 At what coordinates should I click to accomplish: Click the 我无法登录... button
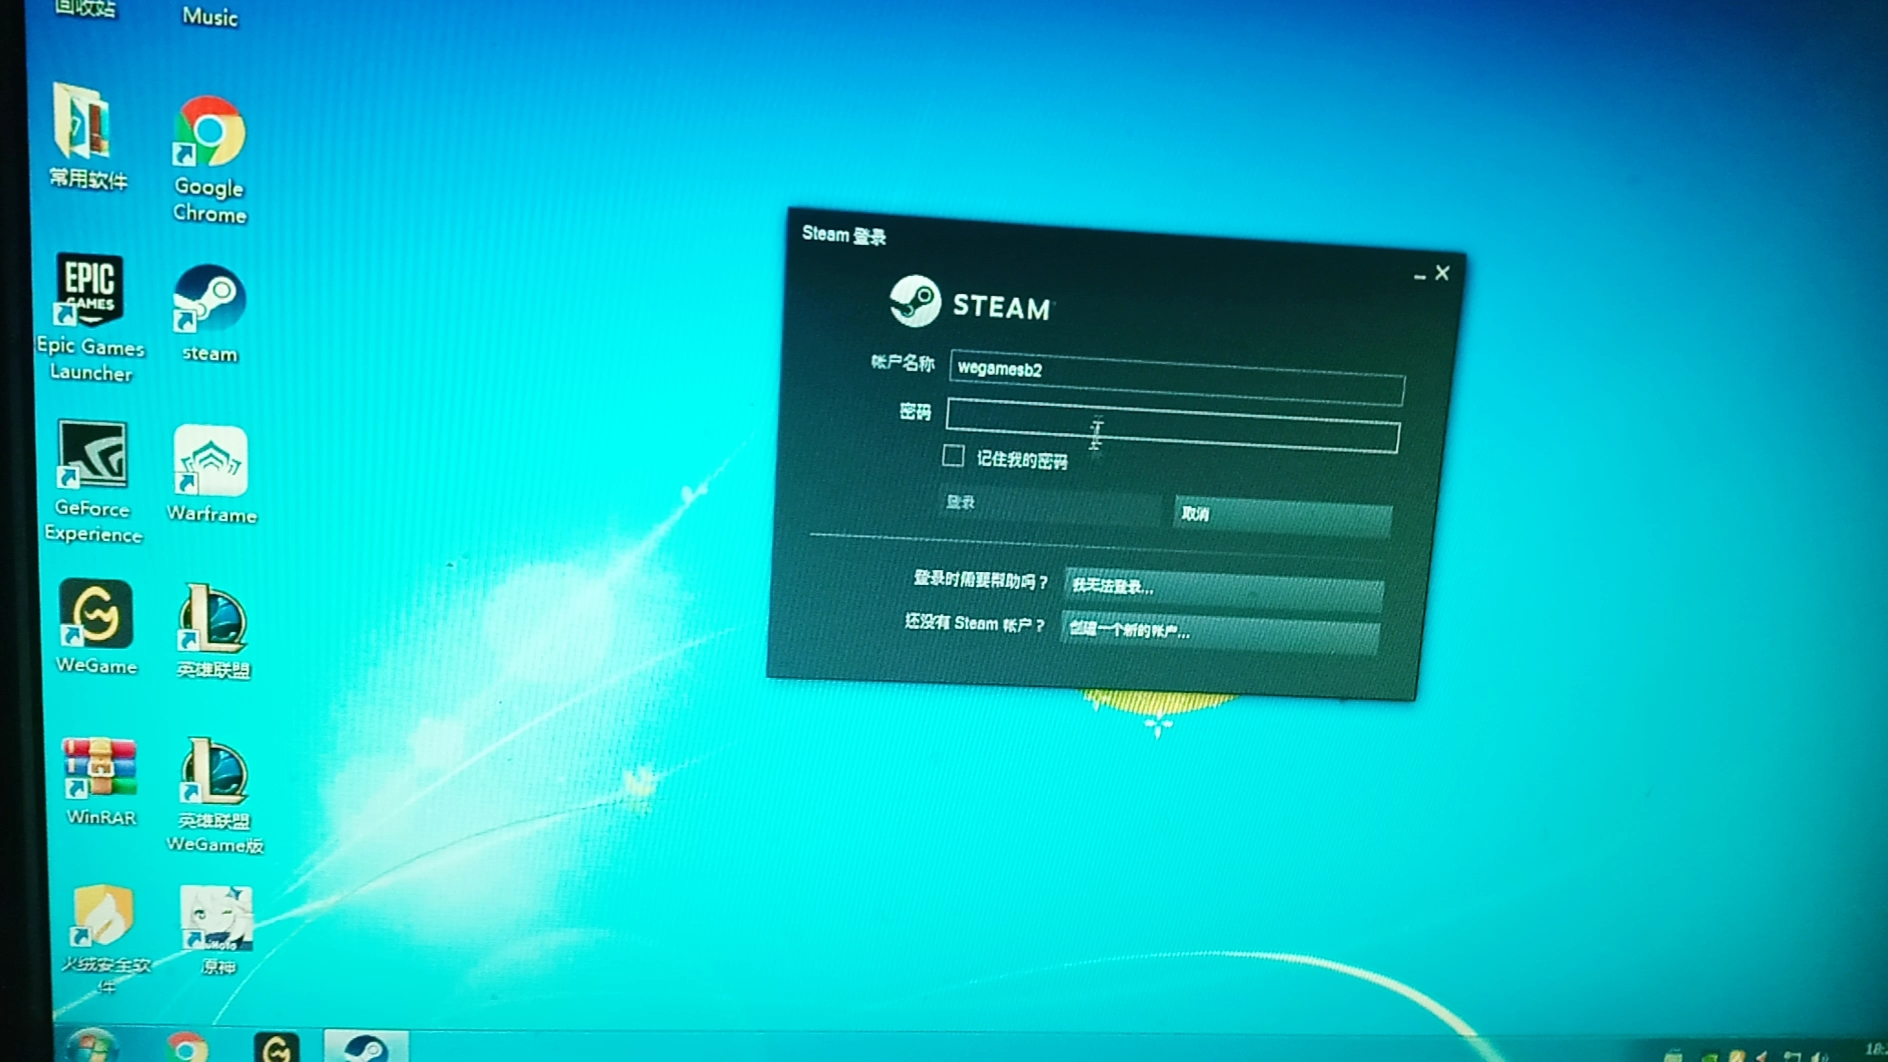tap(1224, 589)
